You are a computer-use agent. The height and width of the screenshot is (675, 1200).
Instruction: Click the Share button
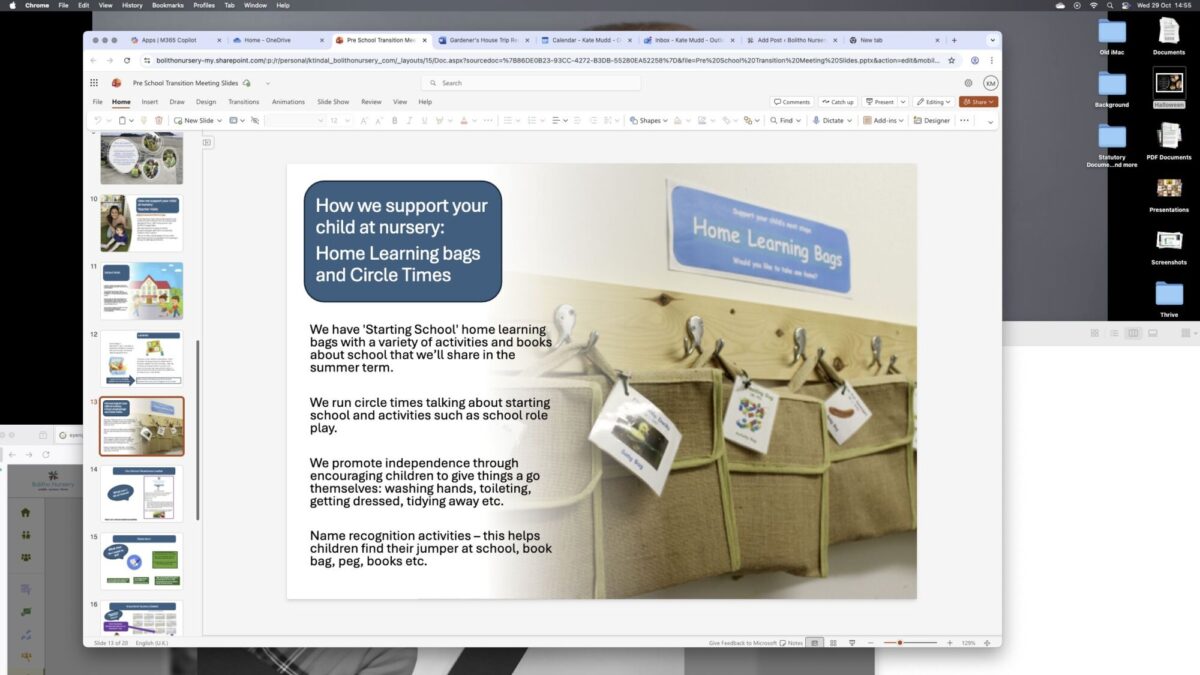977,102
